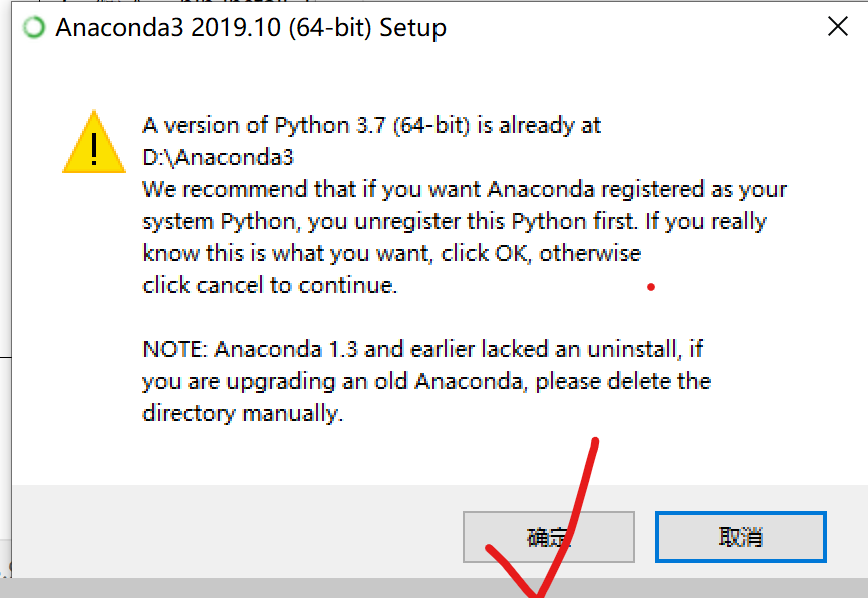868x598 pixels.
Task: Click the 'you are upgrading an old Anaconda' line
Action: (x=426, y=381)
